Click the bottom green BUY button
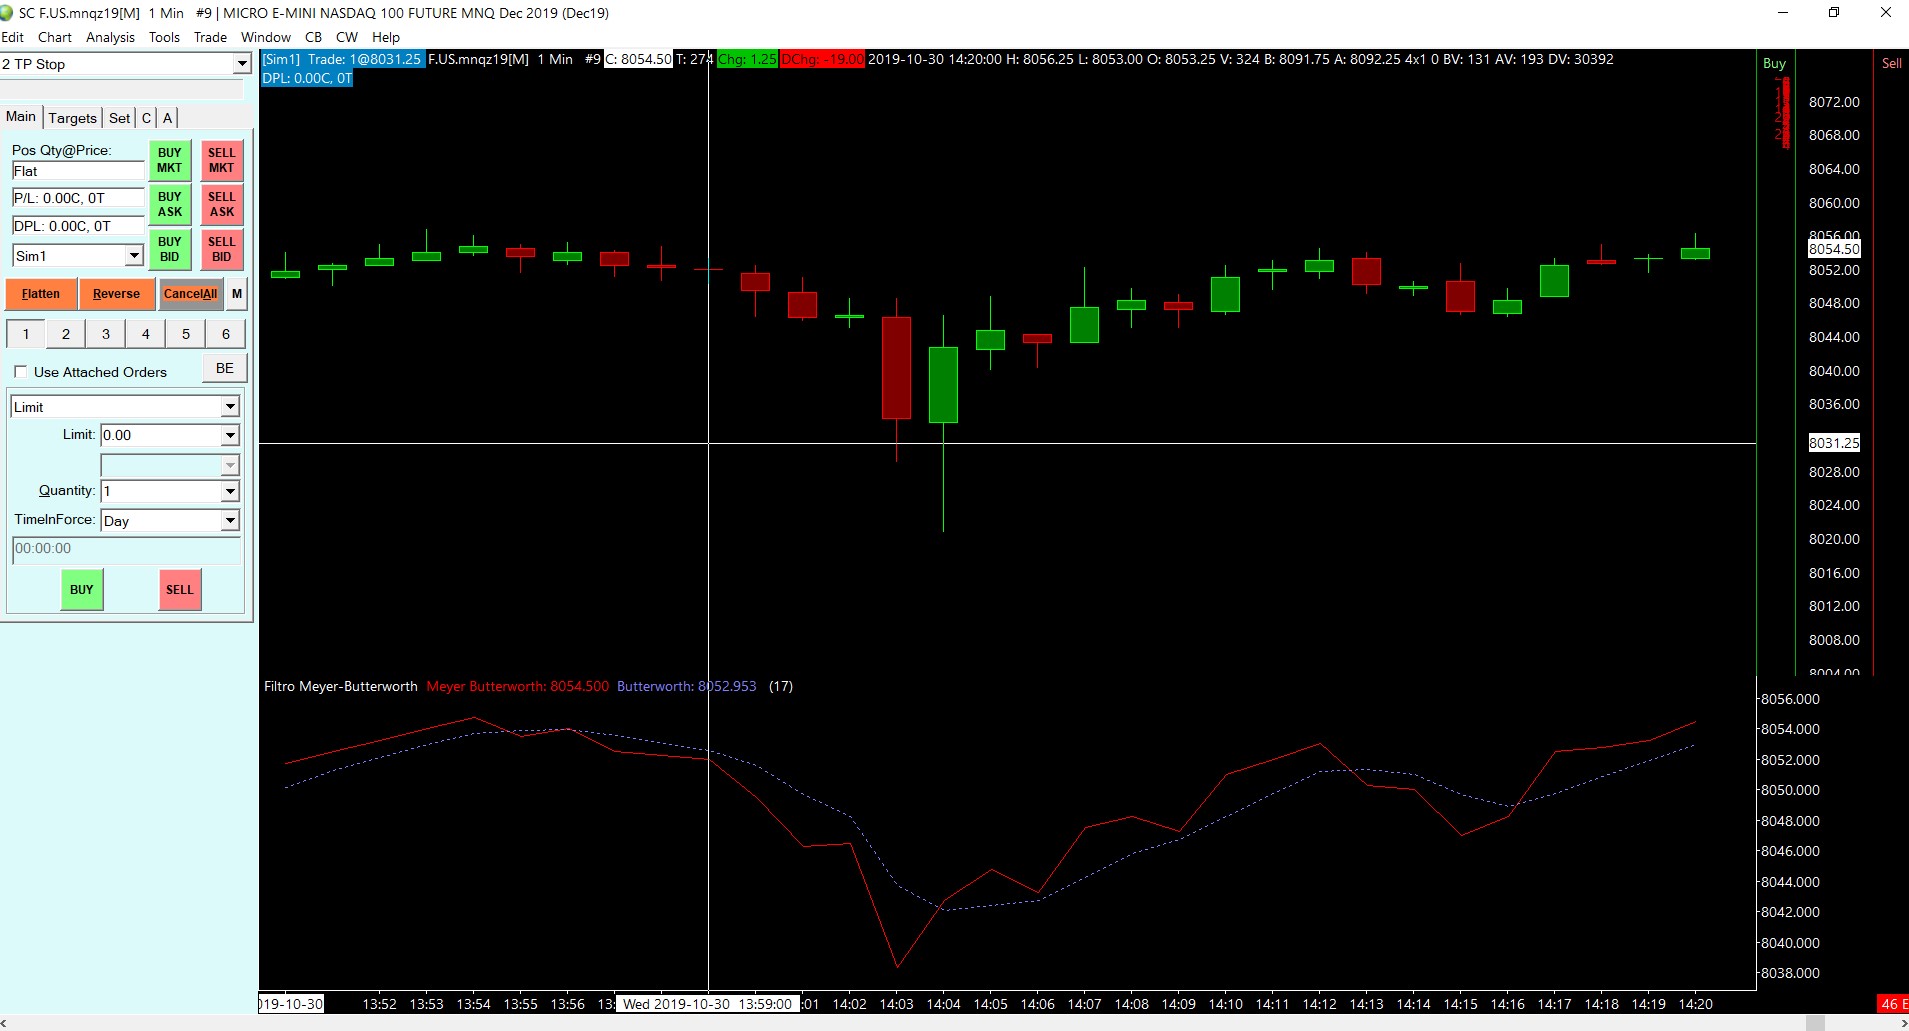 click(x=82, y=590)
